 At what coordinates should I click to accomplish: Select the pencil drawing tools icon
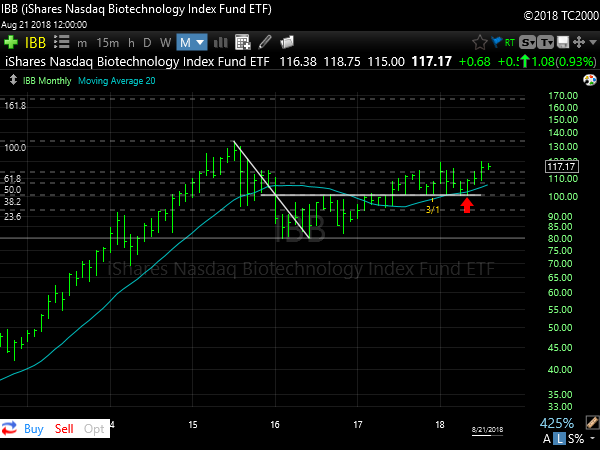265,42
